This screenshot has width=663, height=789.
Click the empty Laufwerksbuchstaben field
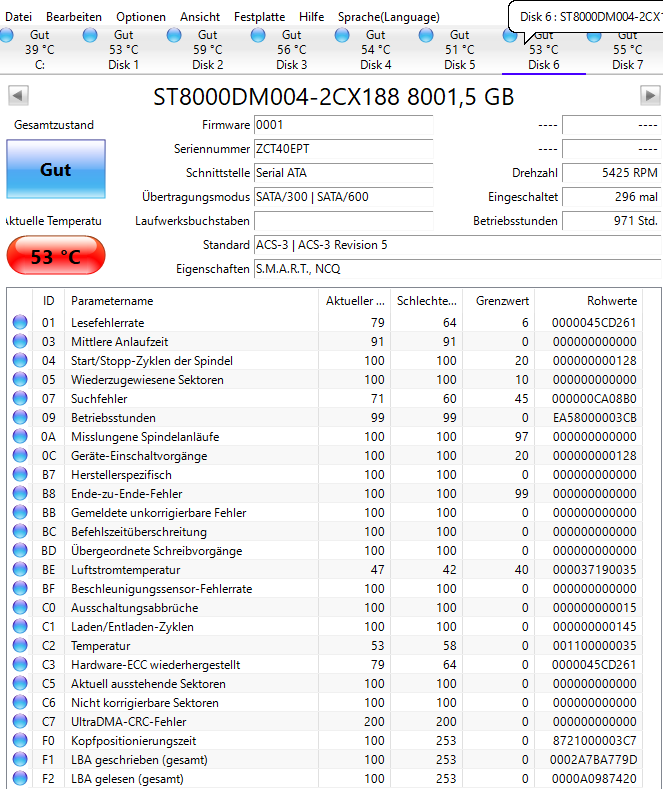[343, 221]
